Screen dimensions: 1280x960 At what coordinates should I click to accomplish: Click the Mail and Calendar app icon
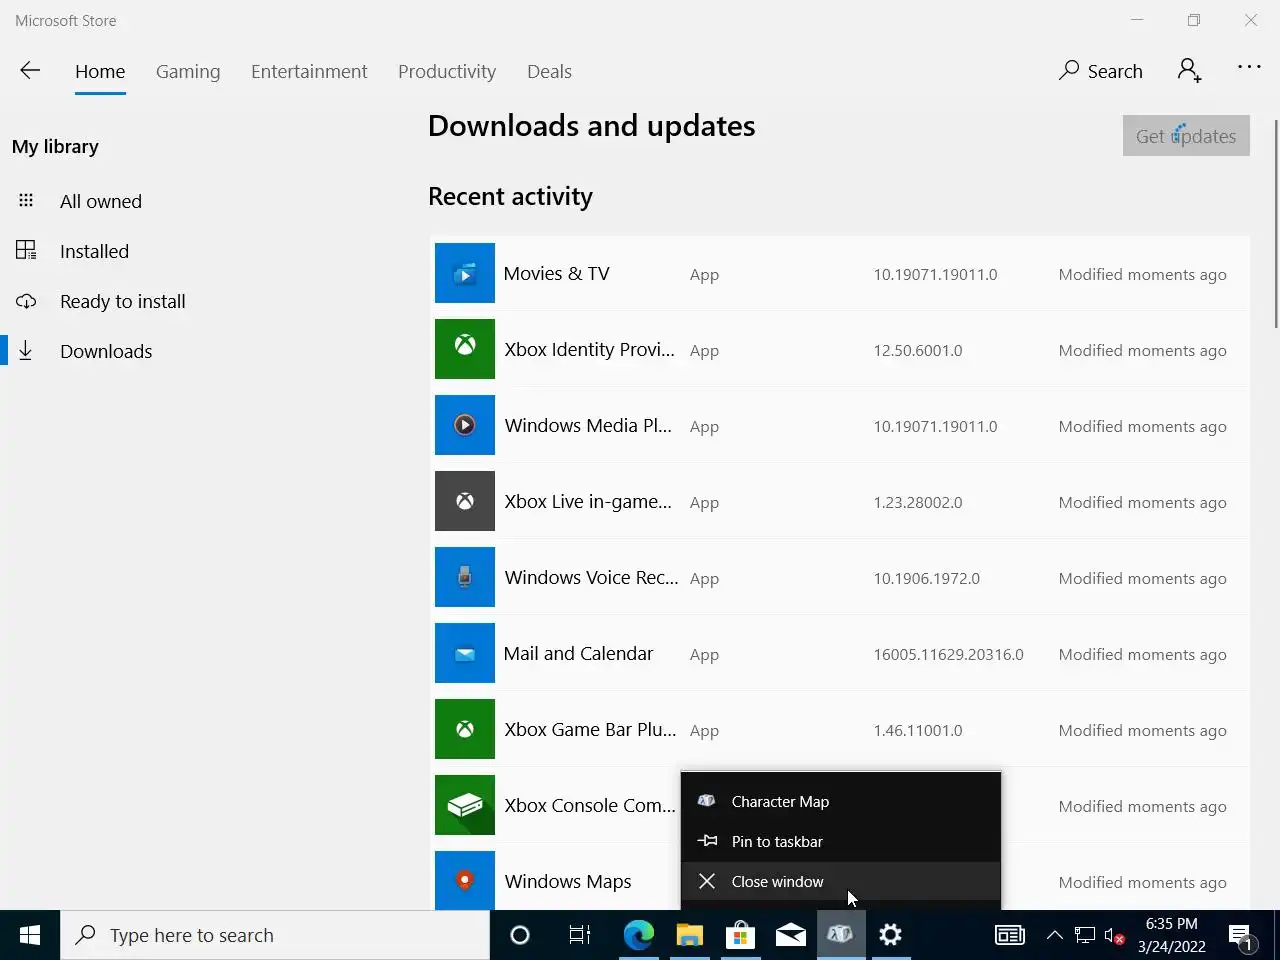click(x=465, y=653)
